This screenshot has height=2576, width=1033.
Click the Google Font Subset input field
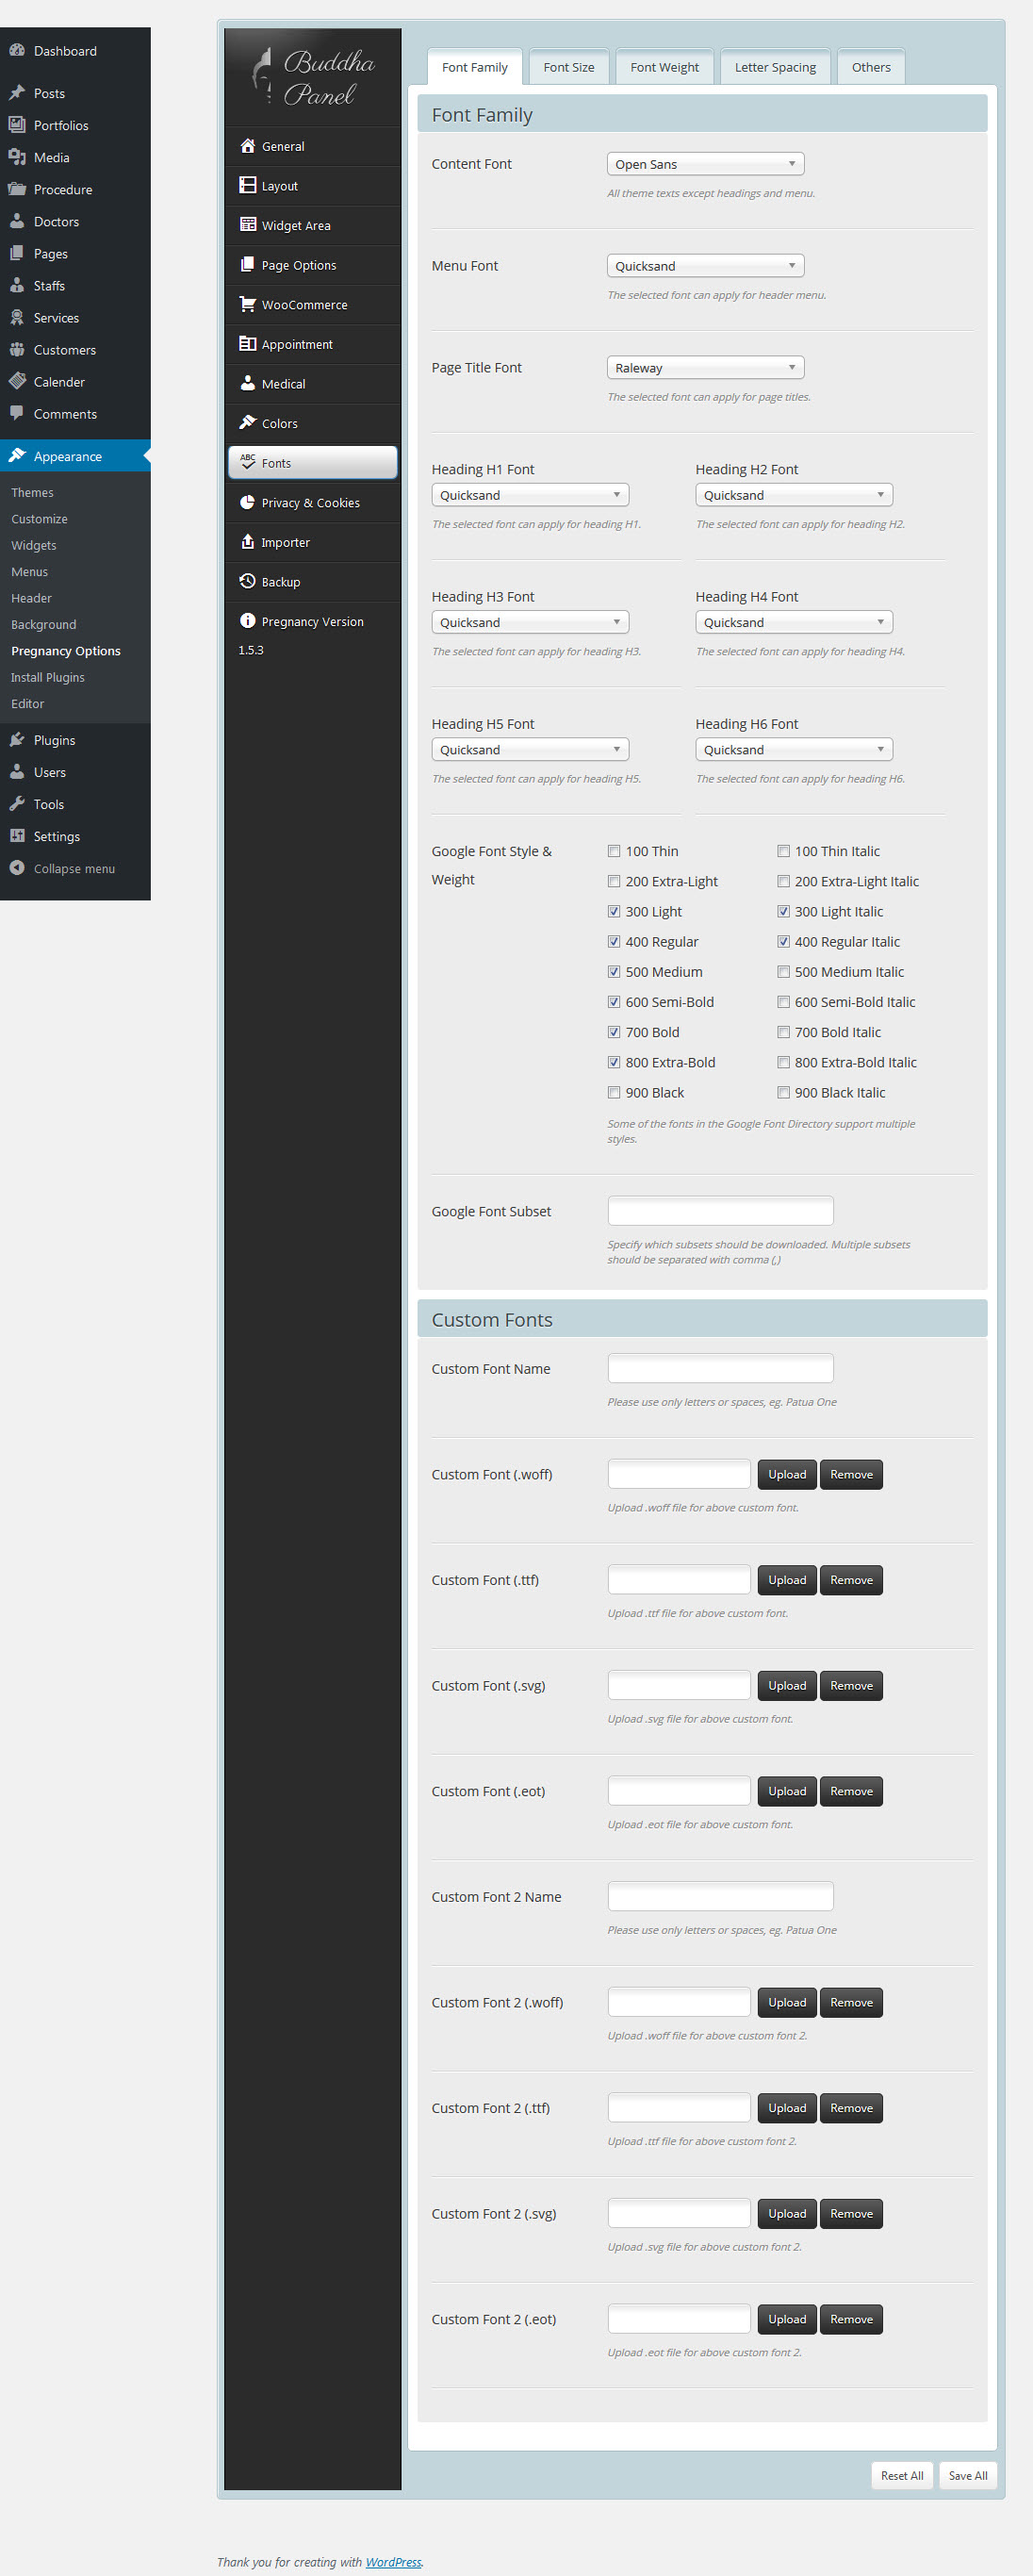(720, 1211)
